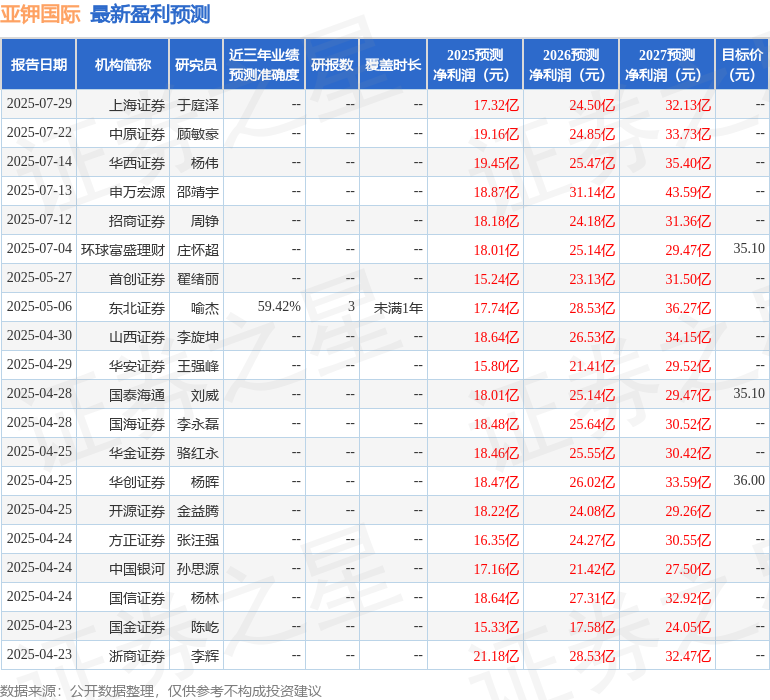Click the 亚钾国际 stock name title
The width and height of the screenshot is (770, 700).
(40, 14)
